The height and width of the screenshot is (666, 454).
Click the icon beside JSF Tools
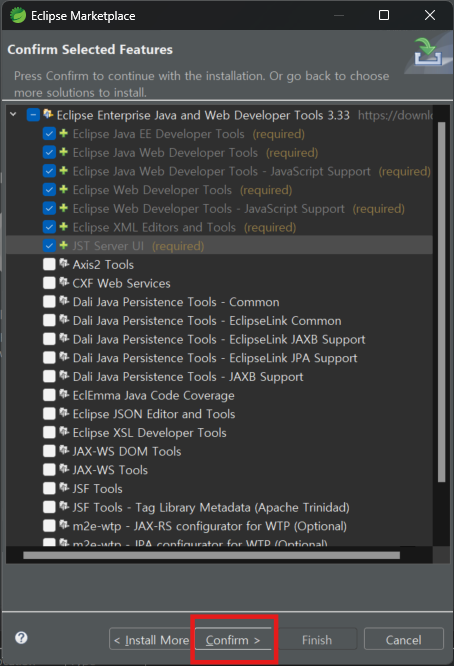[x=64, y=488]
